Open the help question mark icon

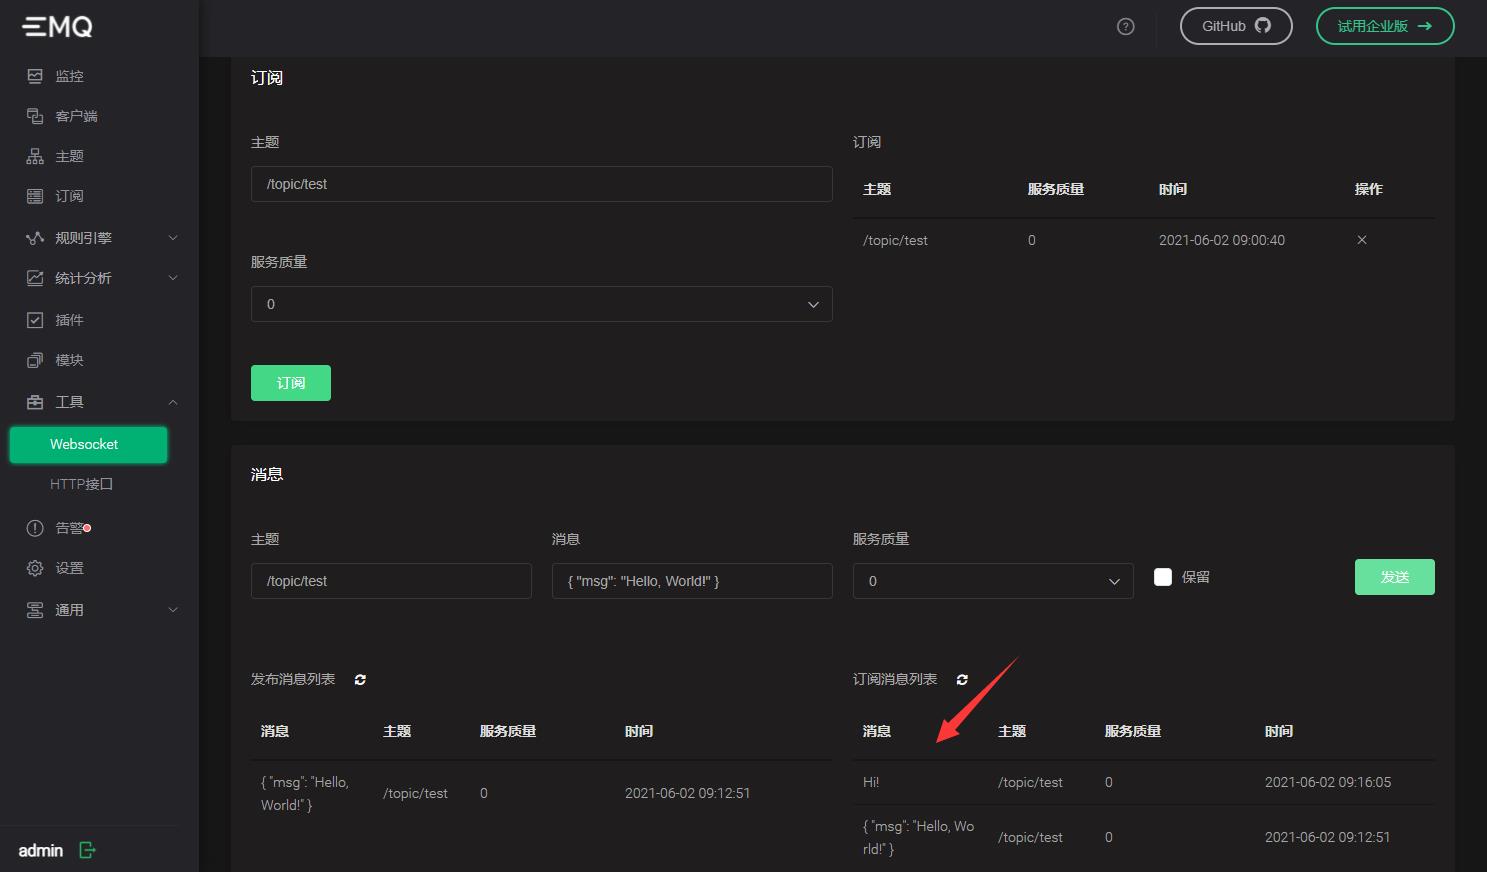1125,27
